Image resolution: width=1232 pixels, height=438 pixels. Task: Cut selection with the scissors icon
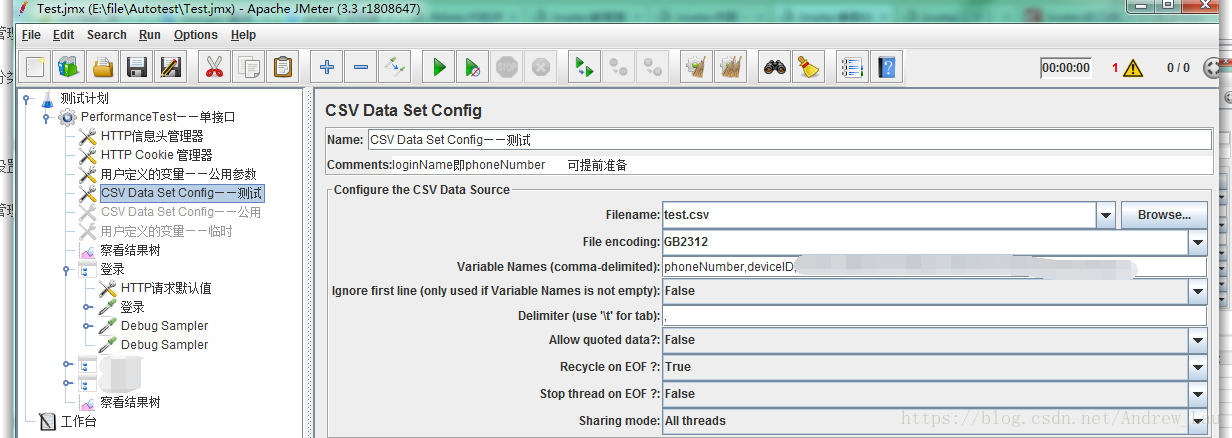(x=213, y=67)
